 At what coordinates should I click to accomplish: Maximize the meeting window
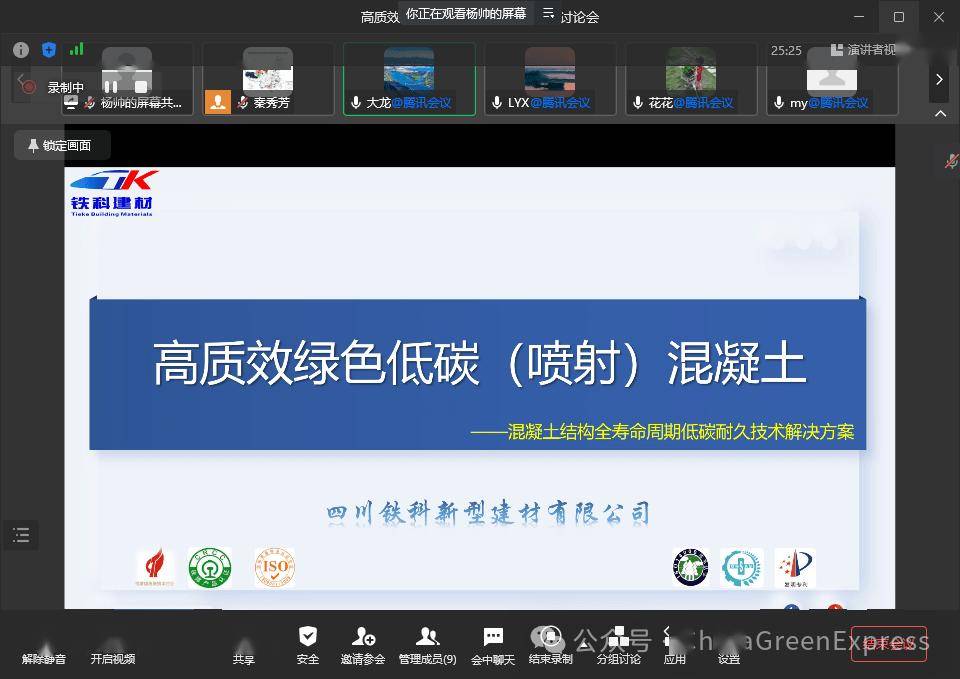(899, 17)
